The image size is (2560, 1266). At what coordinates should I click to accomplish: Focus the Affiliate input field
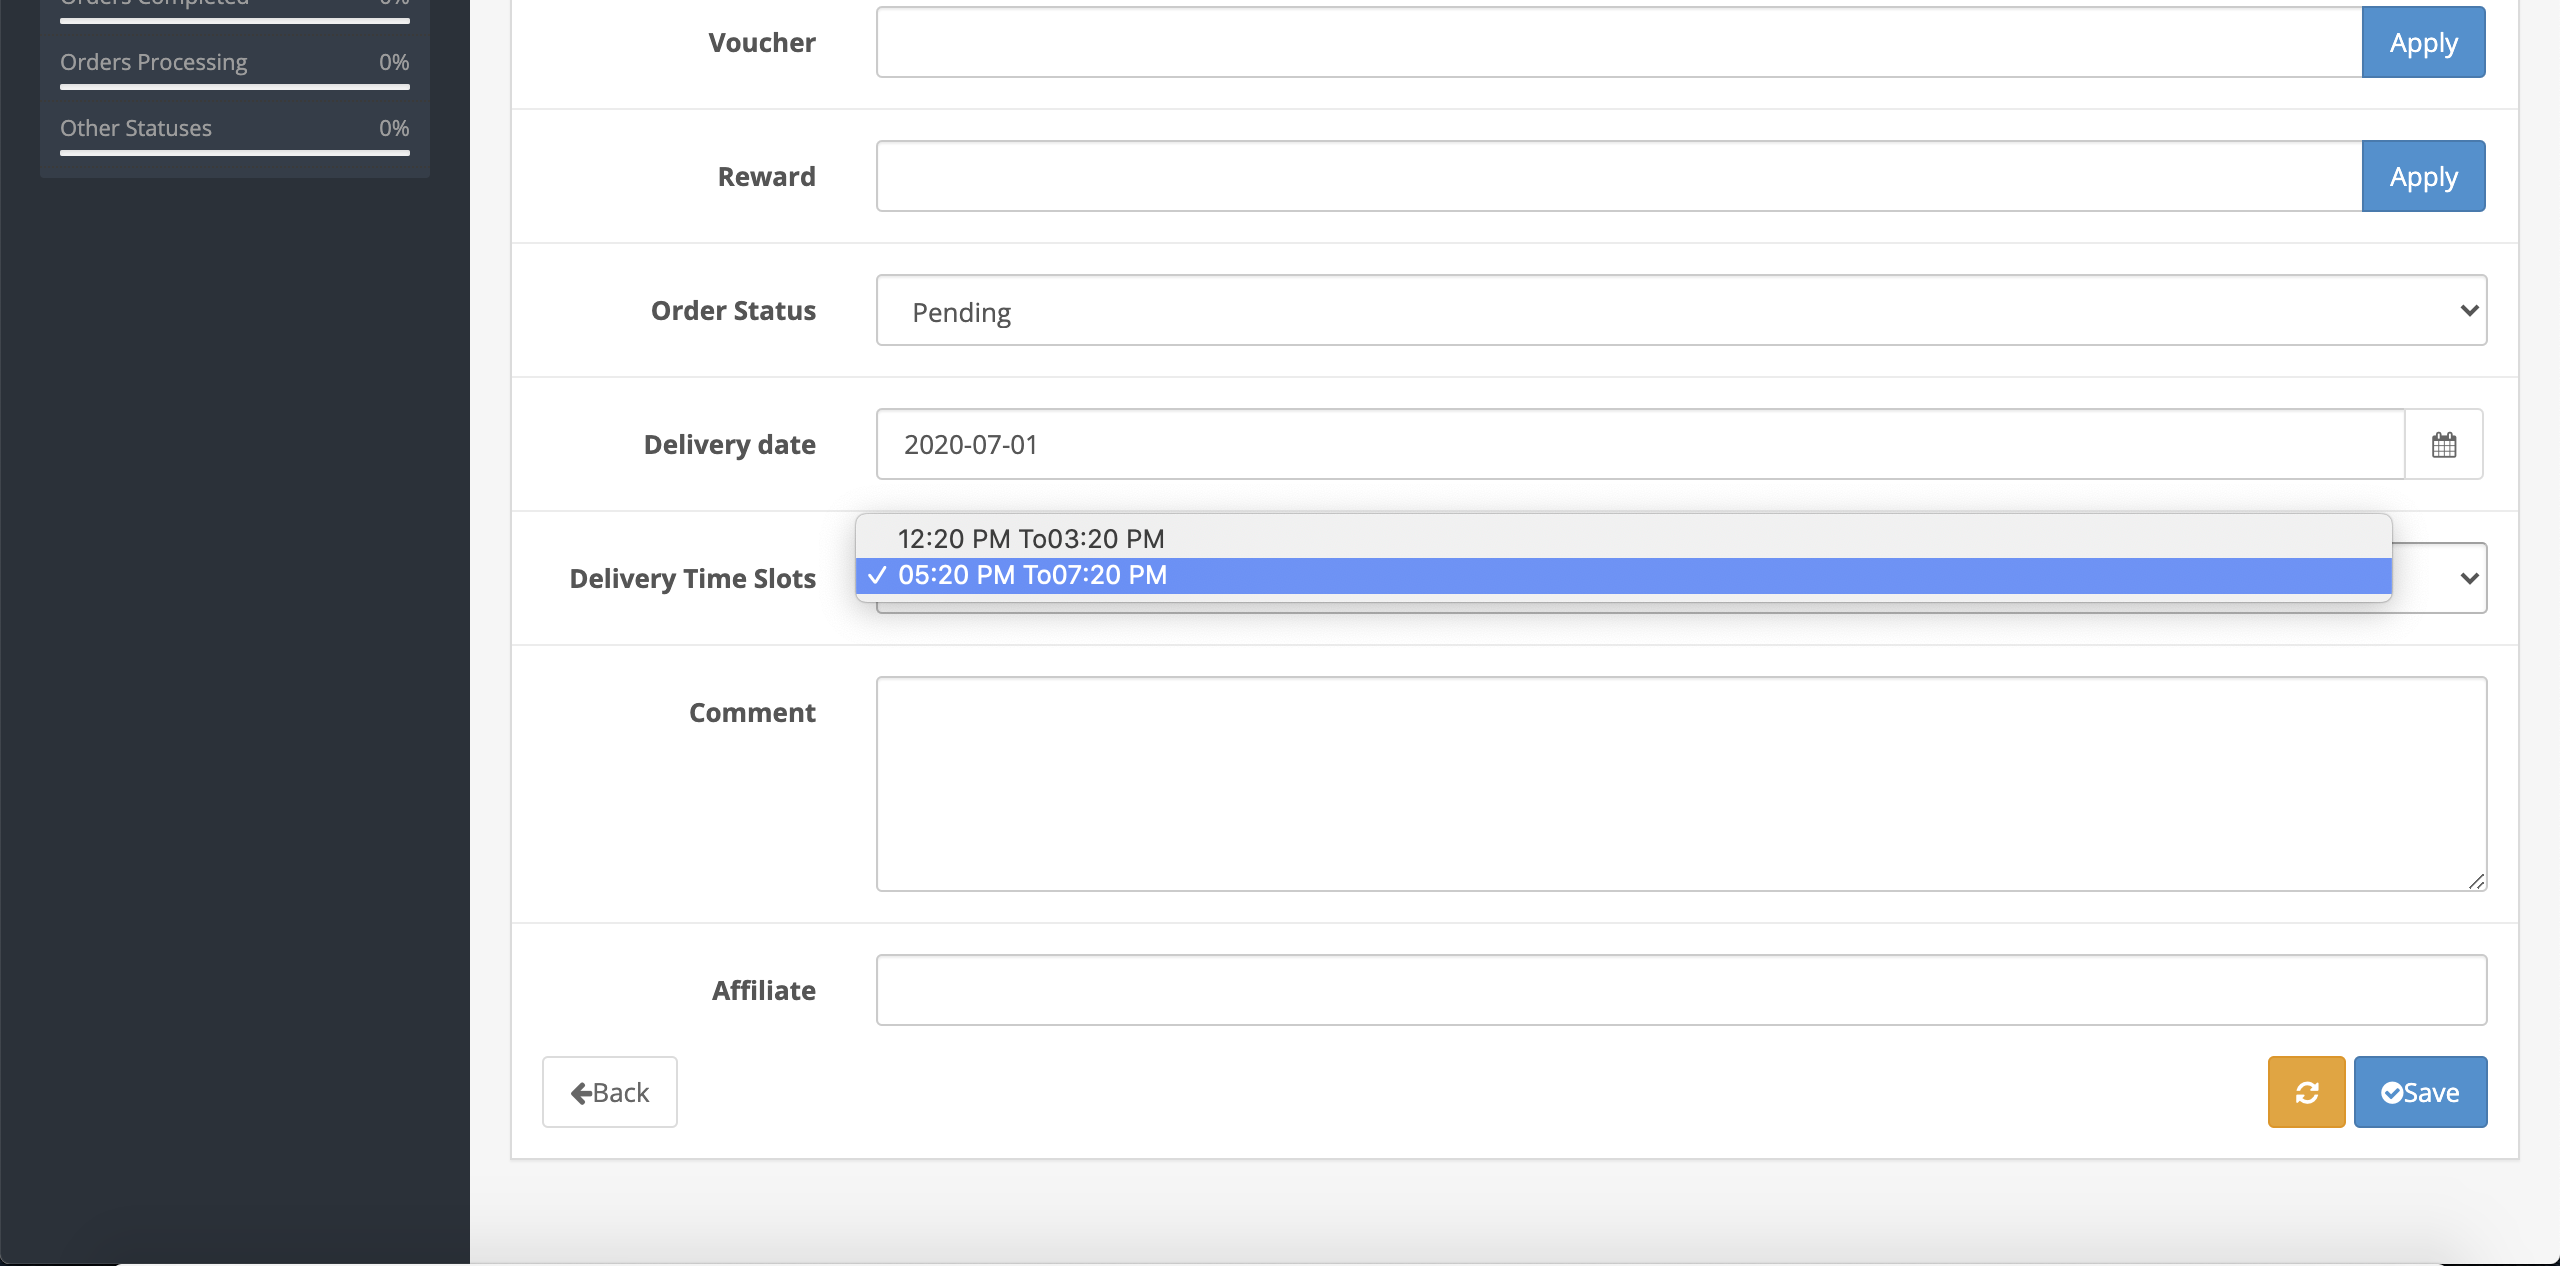point(1681,990)
